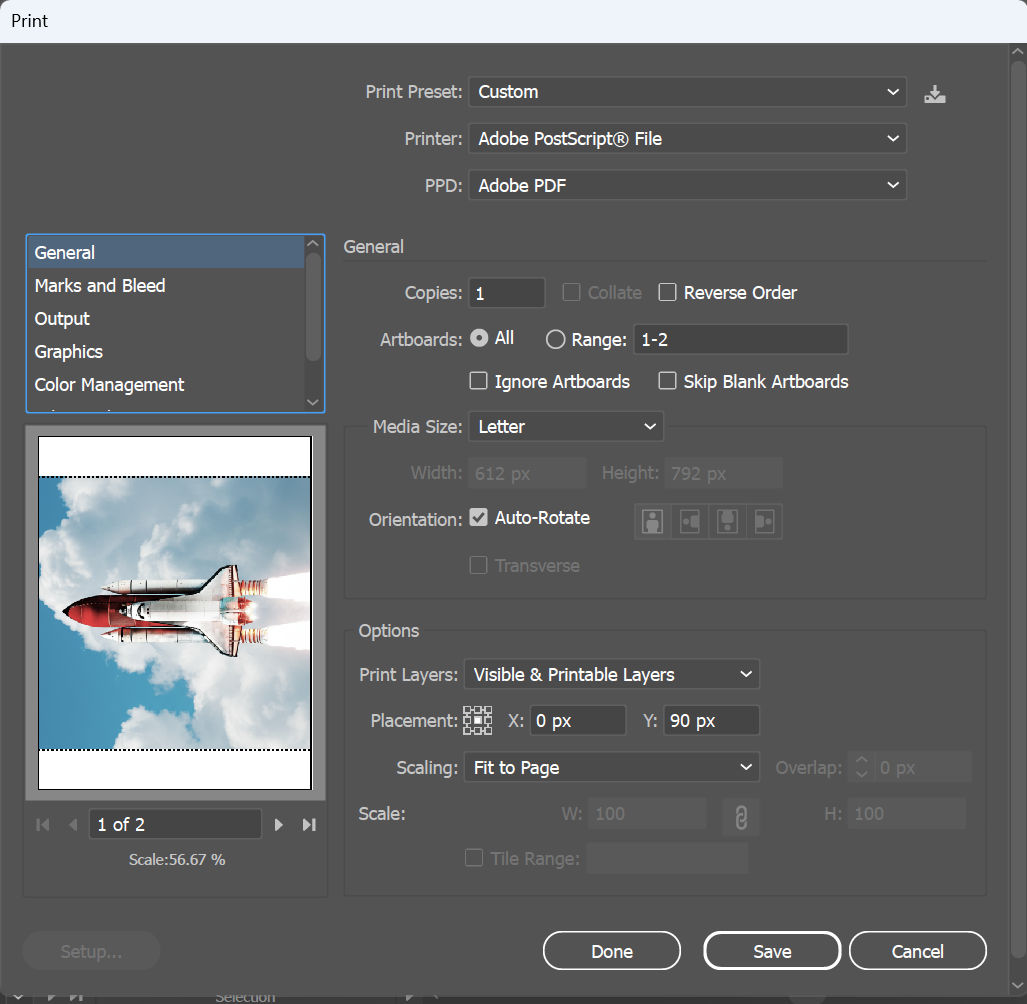The width and height of the screenshot is (1027, 1004).
Task: Select the Range artboards radio button
Action: (555, 339)
